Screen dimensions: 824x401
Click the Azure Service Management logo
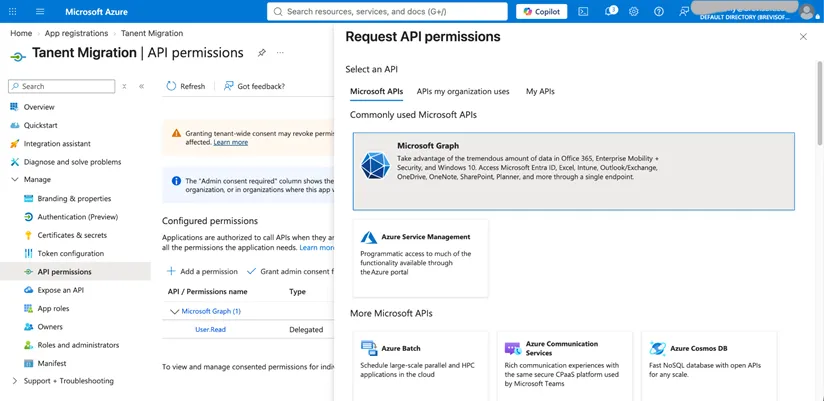pyautogui.click(x=368, y=237)
